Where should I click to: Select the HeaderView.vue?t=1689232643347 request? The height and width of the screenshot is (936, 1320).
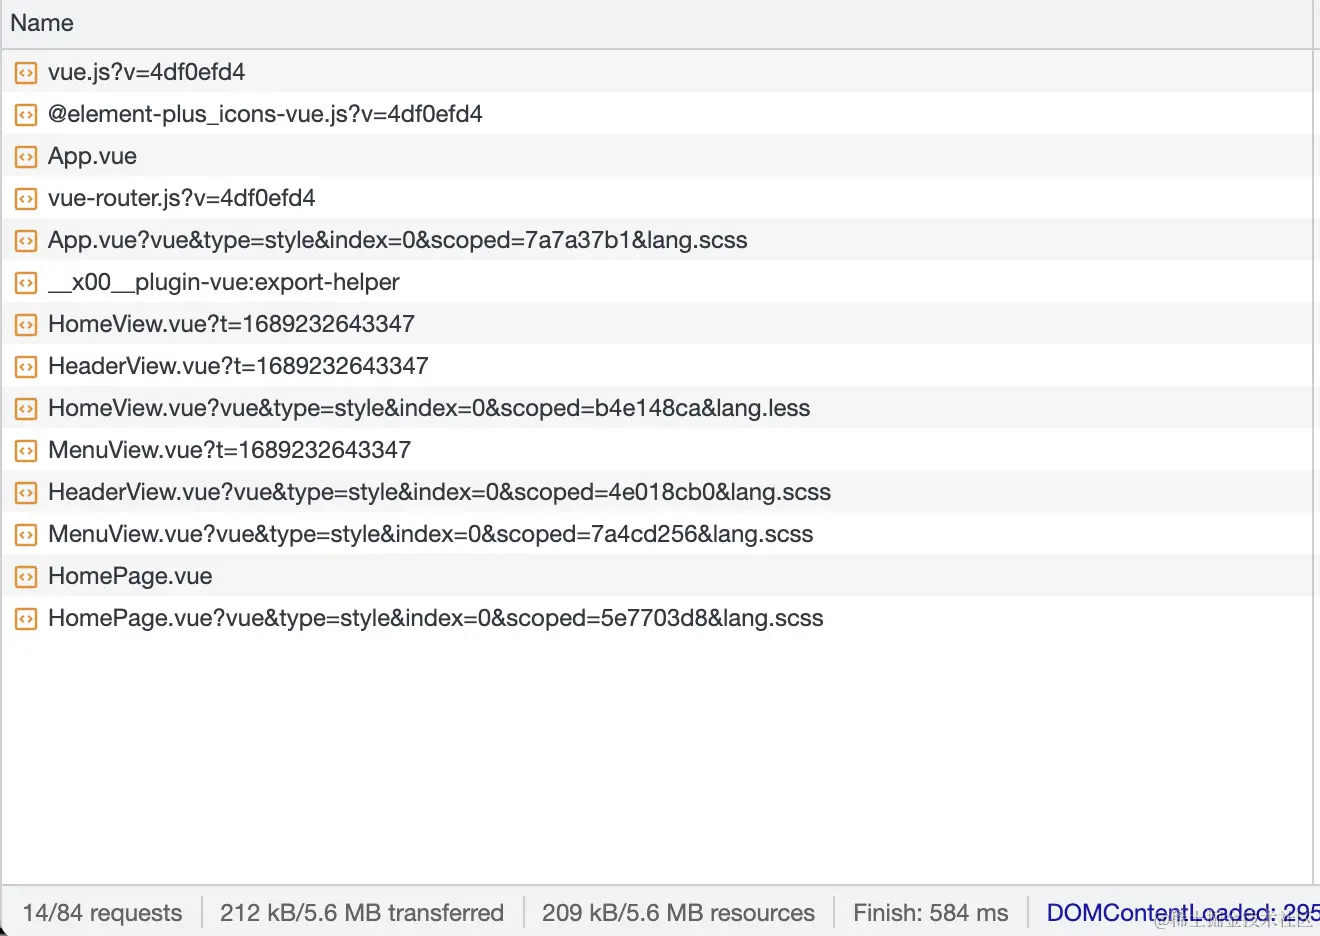[x=238, y=366]
